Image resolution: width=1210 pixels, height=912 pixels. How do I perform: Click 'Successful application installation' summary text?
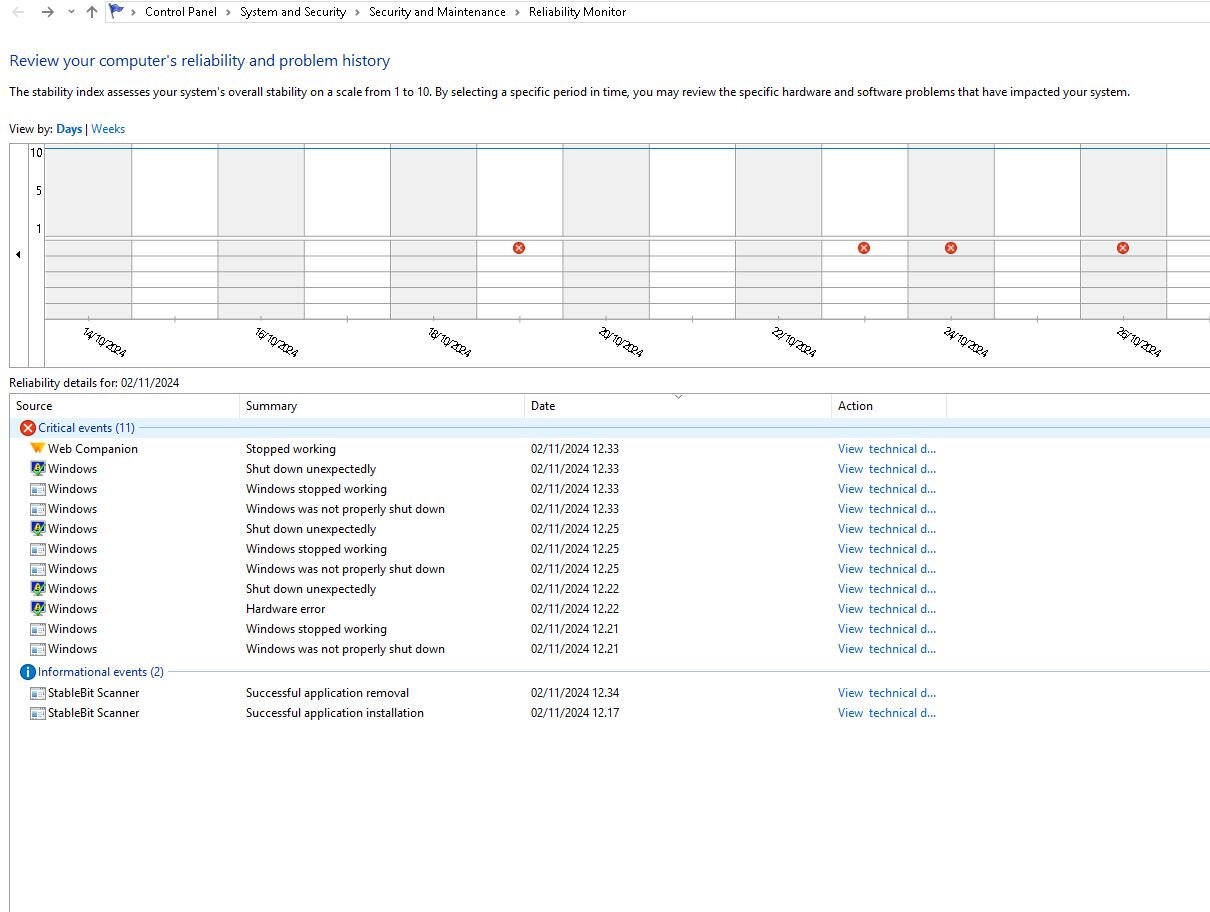[335, 713]
